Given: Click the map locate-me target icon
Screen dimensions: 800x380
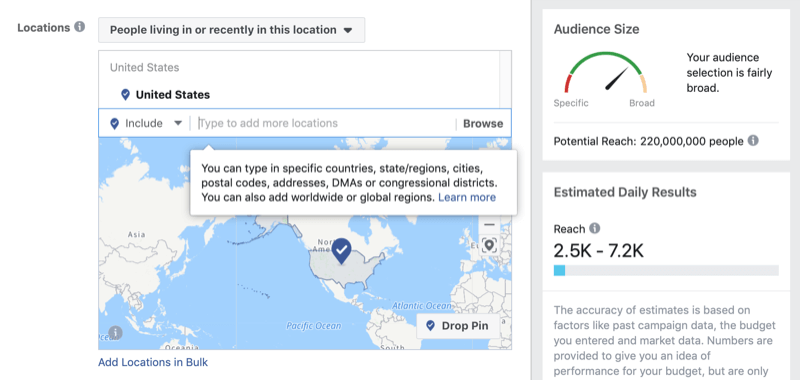Looking at the screenshot, I should point(489,246).
